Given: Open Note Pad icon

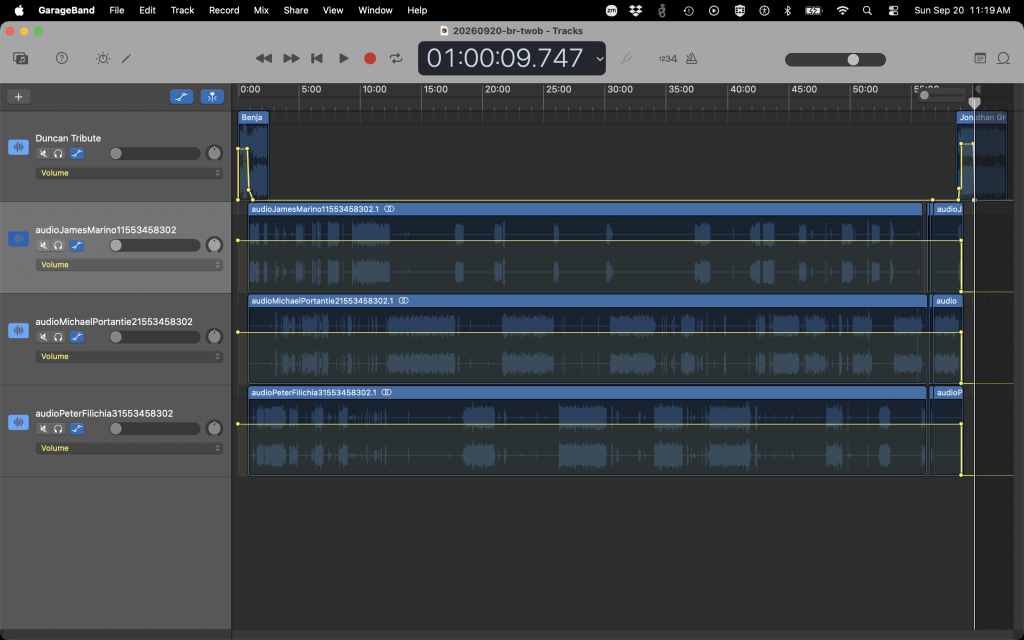Looking at the screenshot, I should tap(980, 58).
